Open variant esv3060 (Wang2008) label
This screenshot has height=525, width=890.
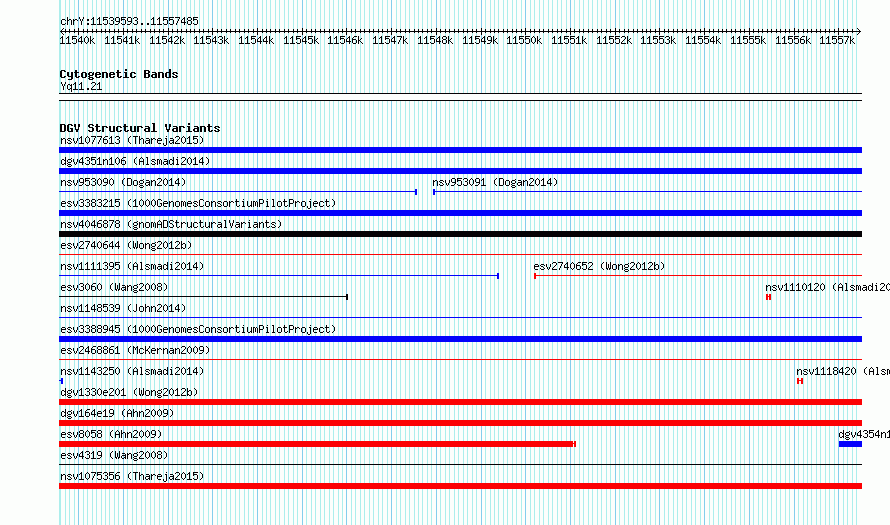click(114, 287)
